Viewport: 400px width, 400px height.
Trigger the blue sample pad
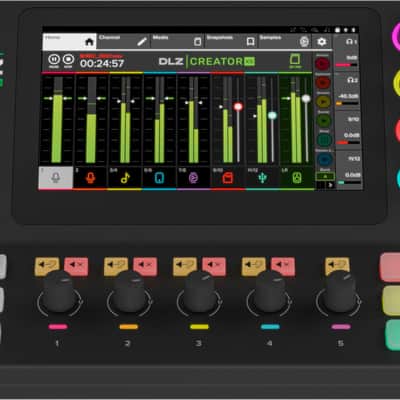coord(324,159)
